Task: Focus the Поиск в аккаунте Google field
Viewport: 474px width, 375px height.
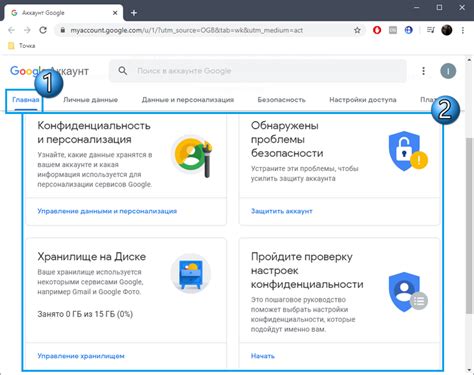Action: [x=258, y=71]
